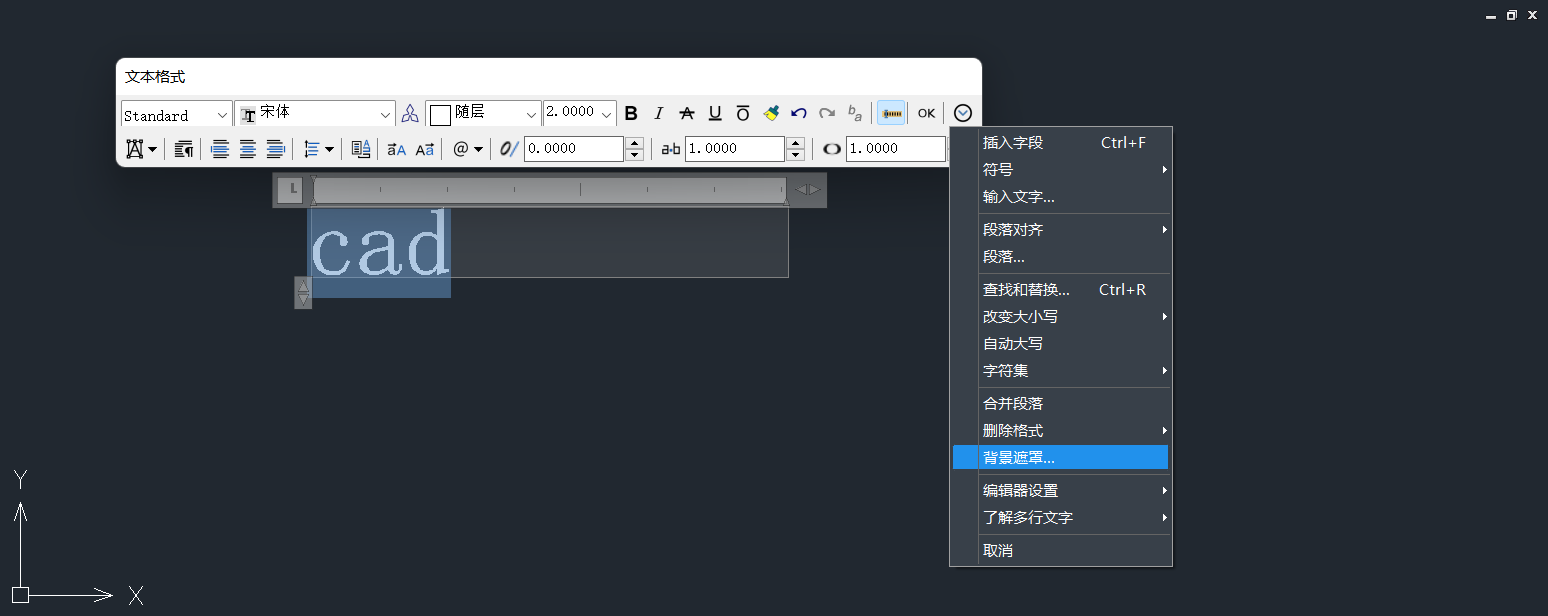Image resolution: width=1548 pixels, height=616 pixels.
Task: Toggle the 自动大写 option
Action: point(1061,344)
